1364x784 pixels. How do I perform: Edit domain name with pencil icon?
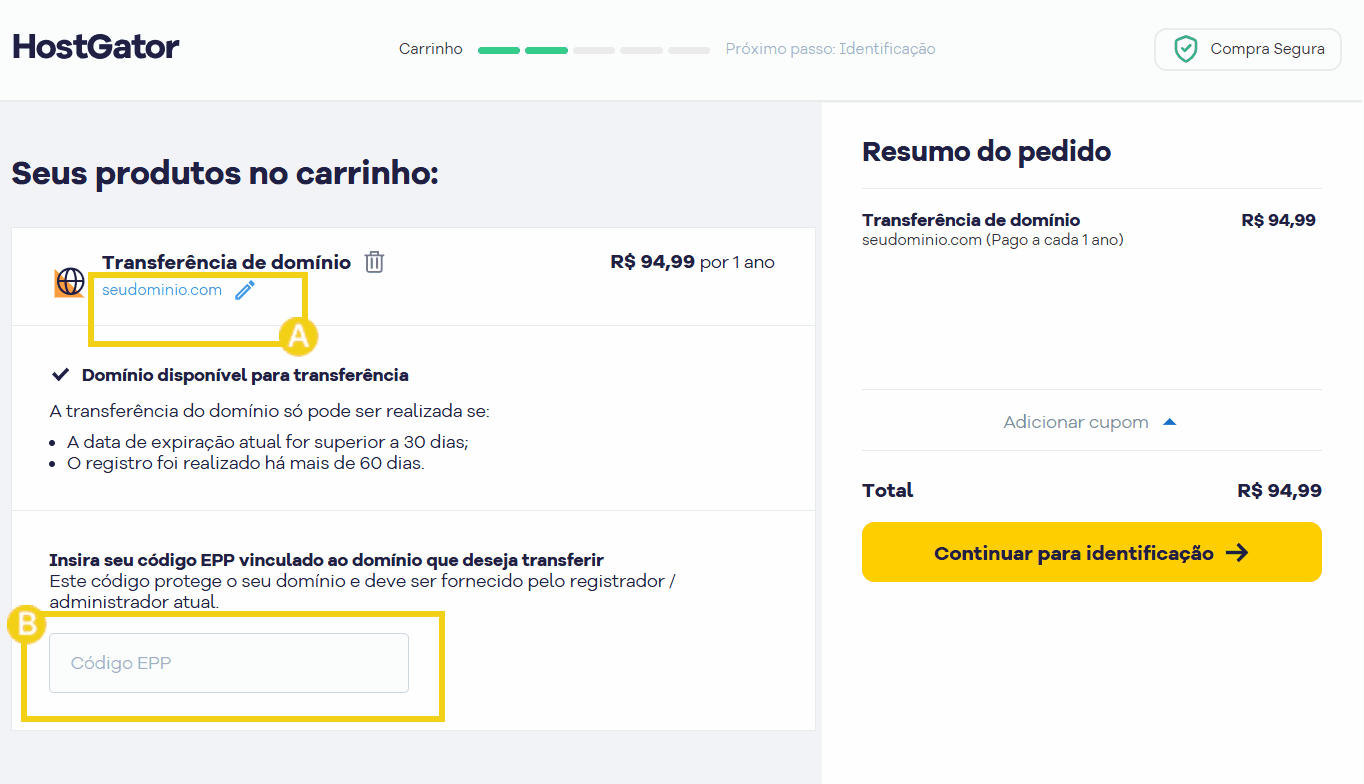tap(245, 290)
